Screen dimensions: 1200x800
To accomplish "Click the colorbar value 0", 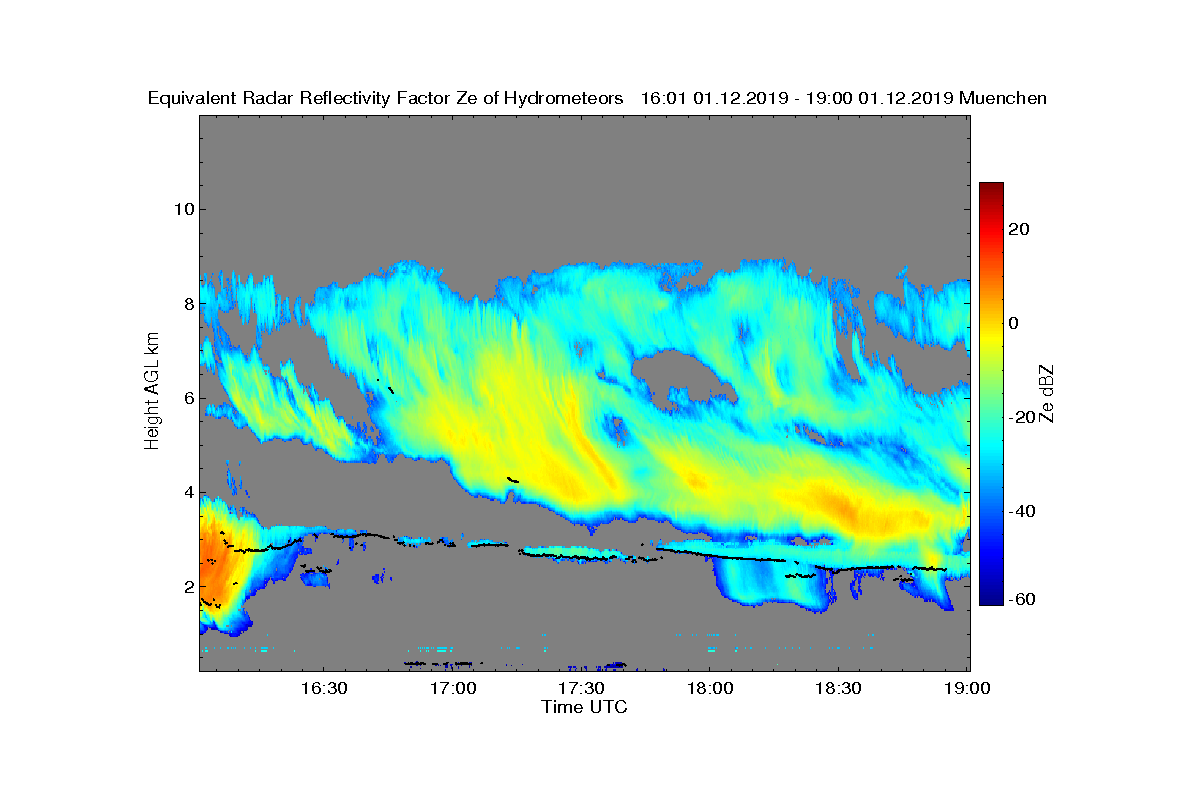I will tap(1014, 323).
